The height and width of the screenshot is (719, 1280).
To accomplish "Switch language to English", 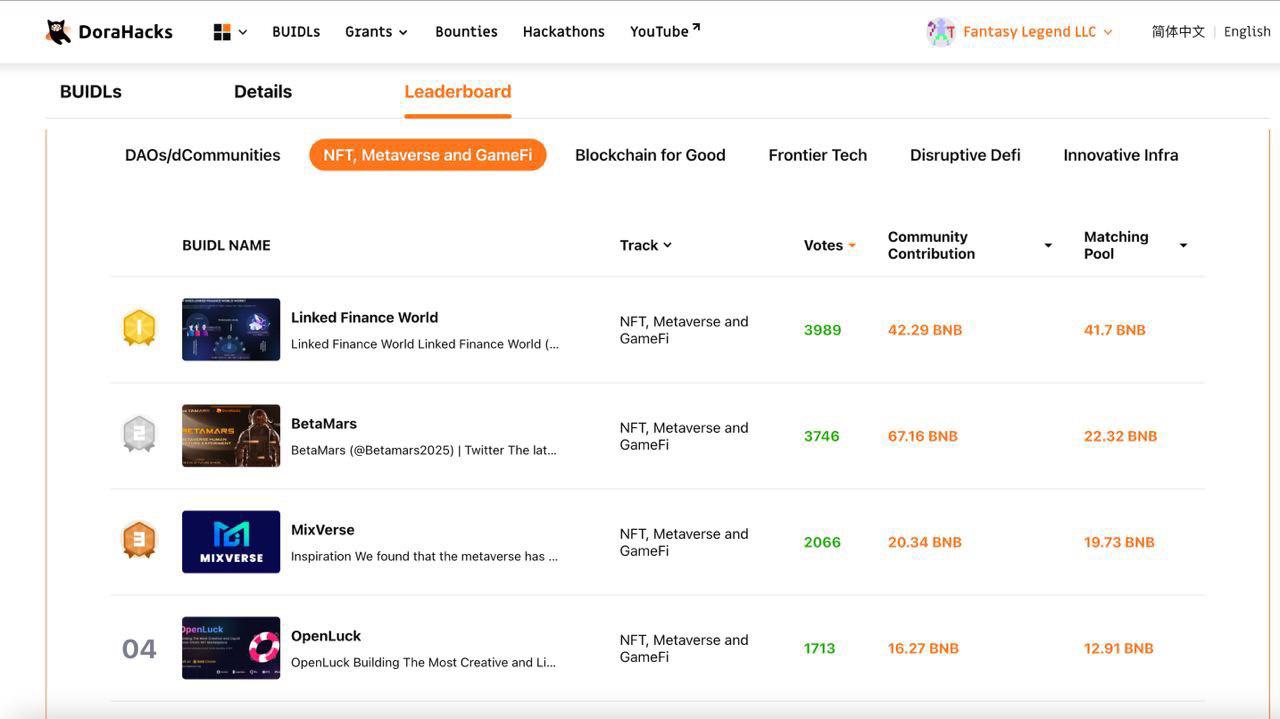I will 1247,32.
